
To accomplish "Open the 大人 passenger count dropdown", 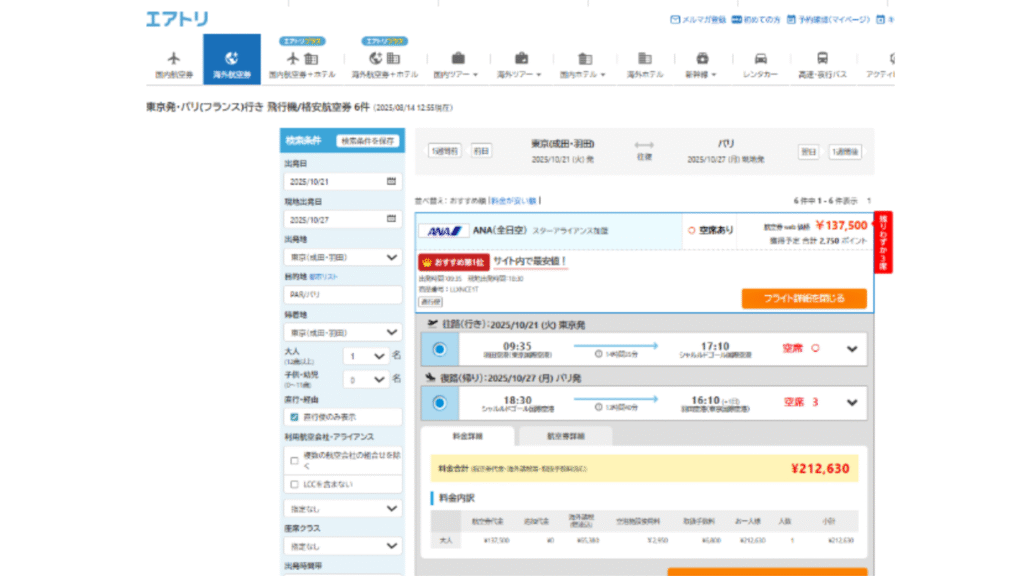I will [366, 356].
